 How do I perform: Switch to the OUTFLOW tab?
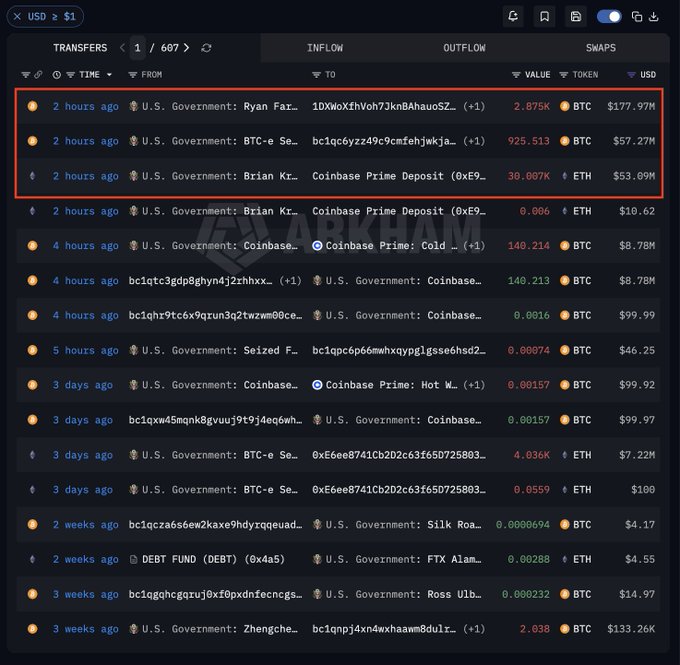[464, 48]
